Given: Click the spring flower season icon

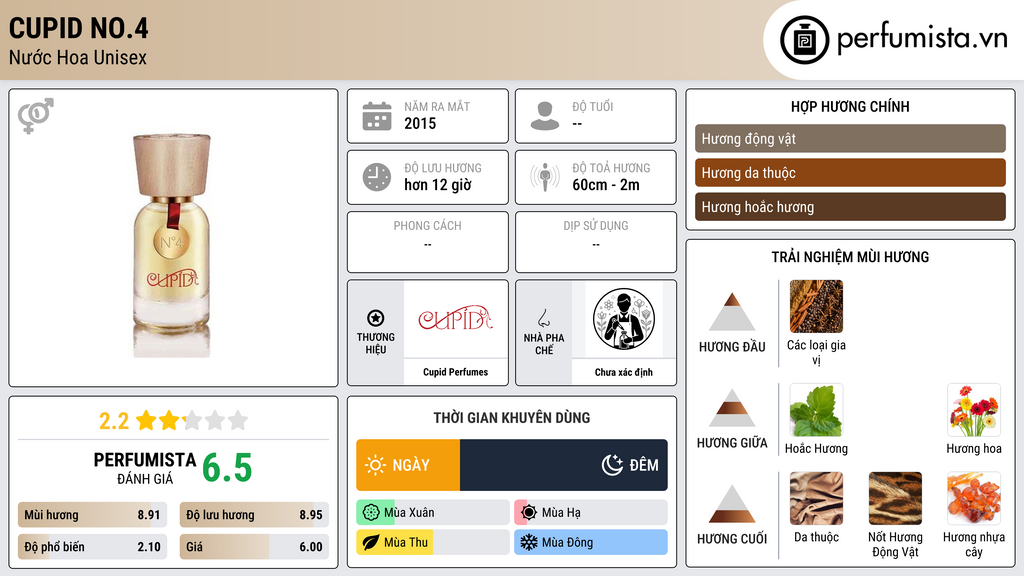Looking at the screenshot, I should coord(371,513).
